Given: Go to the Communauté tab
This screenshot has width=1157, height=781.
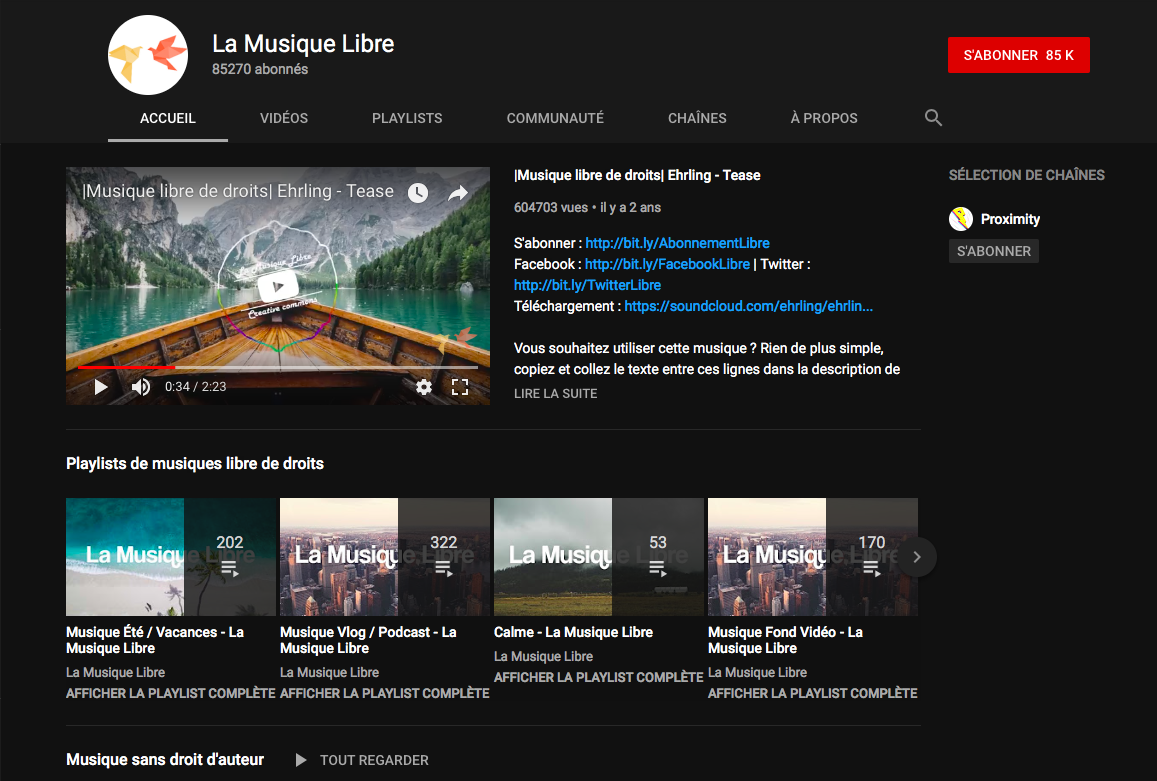Looking at the screenshot, I should [555, 118].
